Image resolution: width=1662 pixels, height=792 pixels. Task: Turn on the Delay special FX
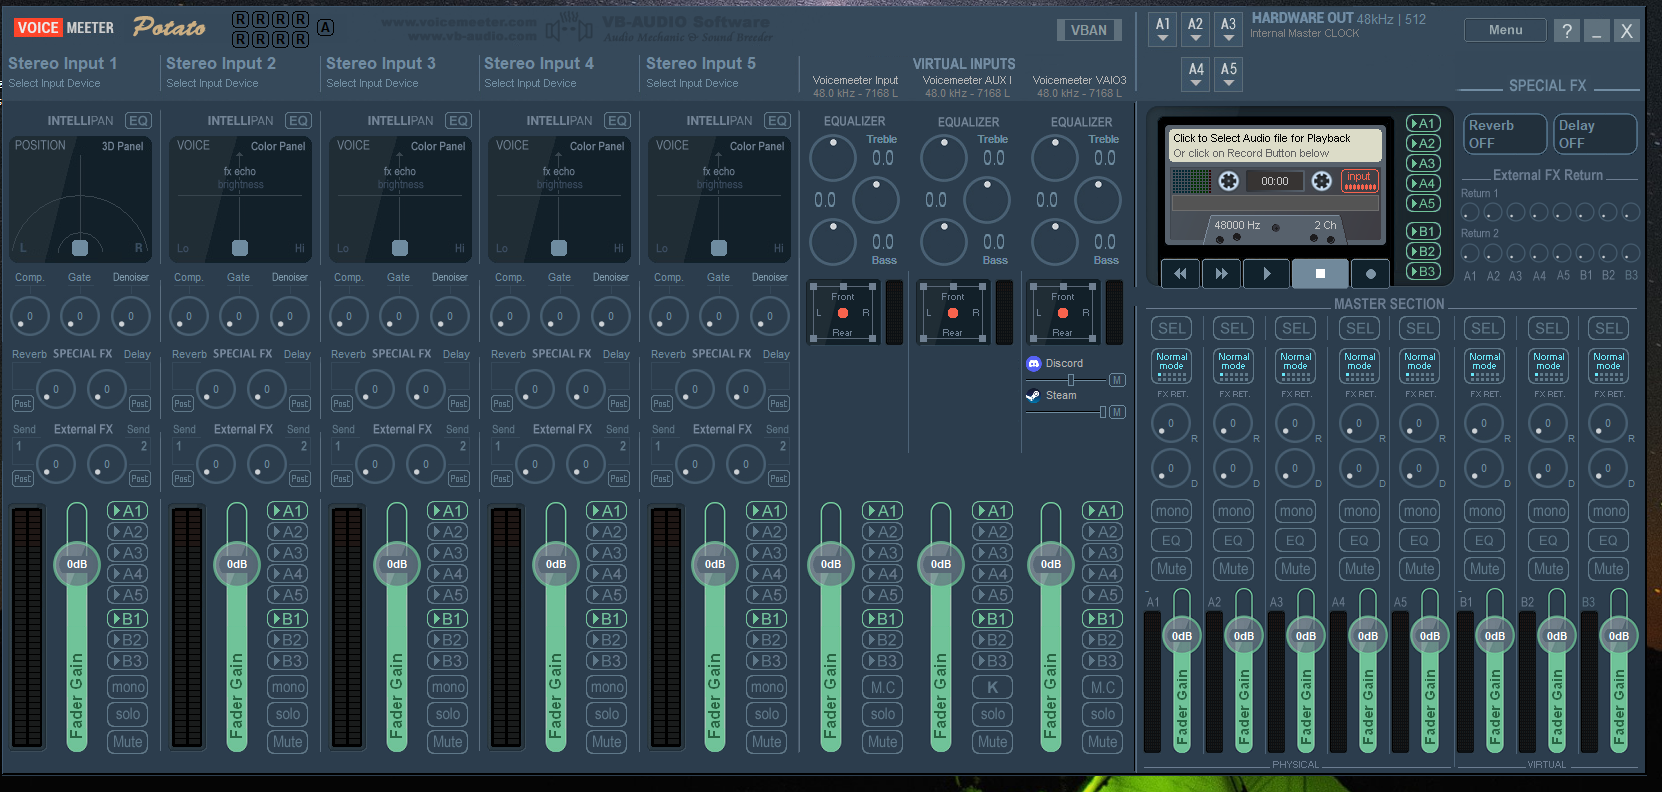[x=1594, y=134]
